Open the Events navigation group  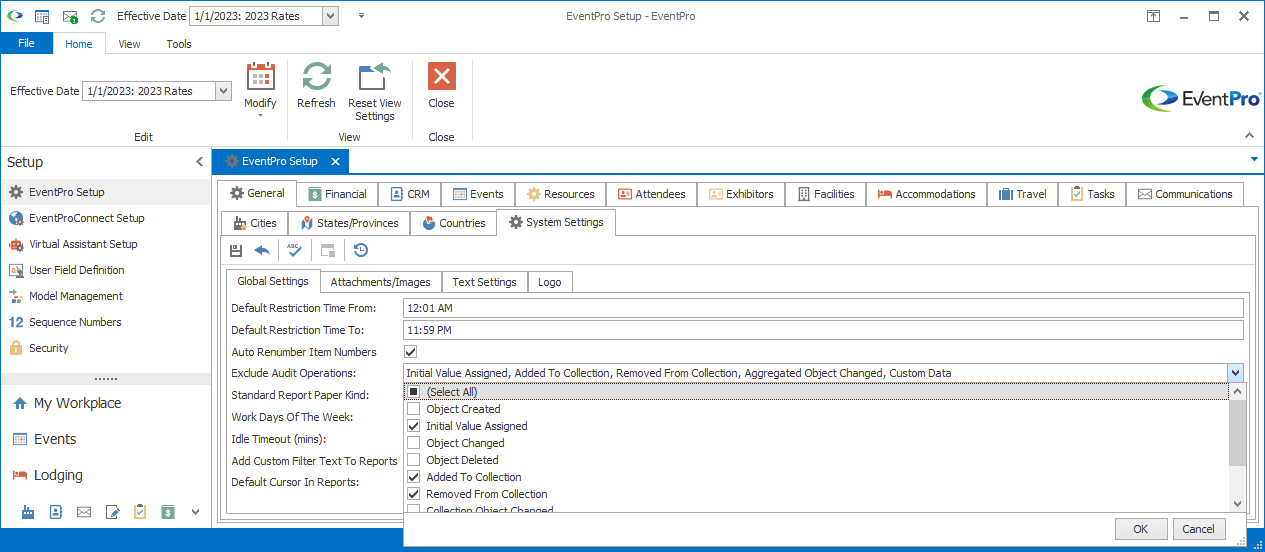coord(55,439)
